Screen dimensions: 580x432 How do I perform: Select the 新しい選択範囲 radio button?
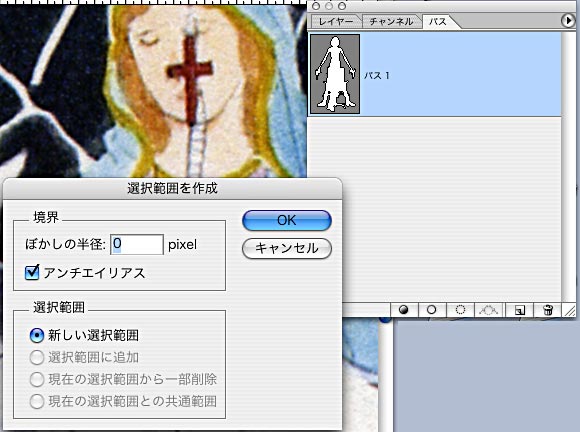coord(37,336)
